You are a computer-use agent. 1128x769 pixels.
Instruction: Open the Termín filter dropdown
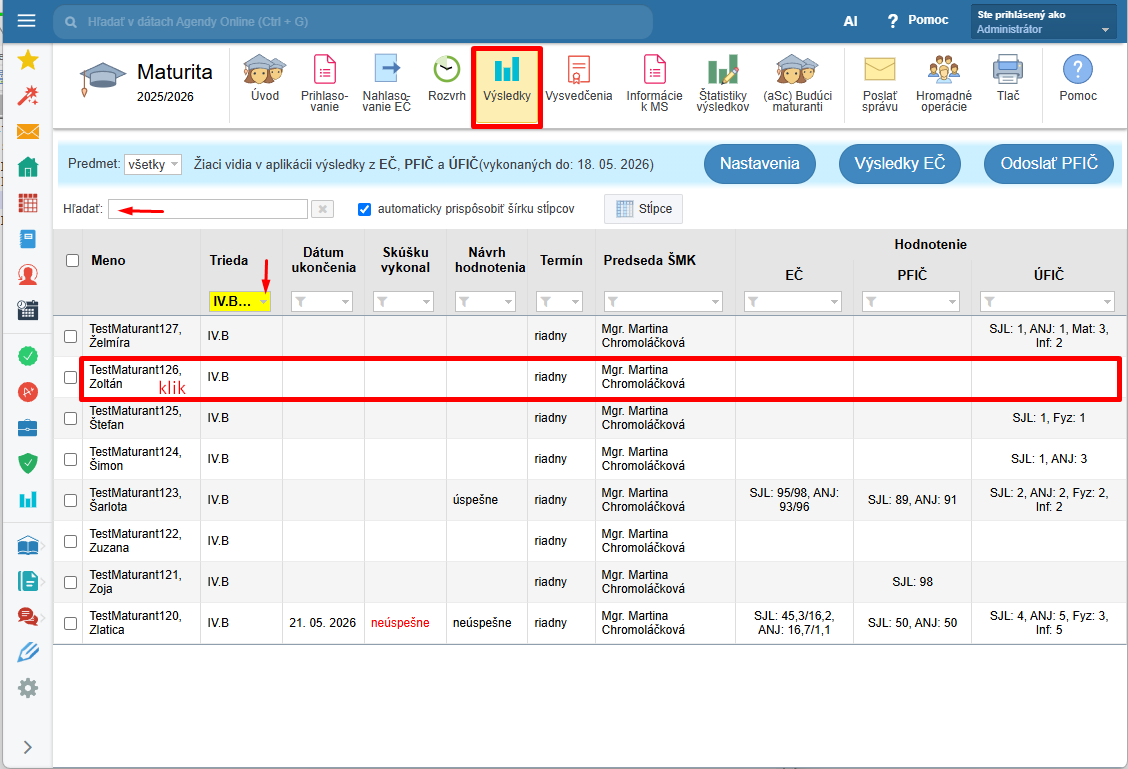[560, 301]
